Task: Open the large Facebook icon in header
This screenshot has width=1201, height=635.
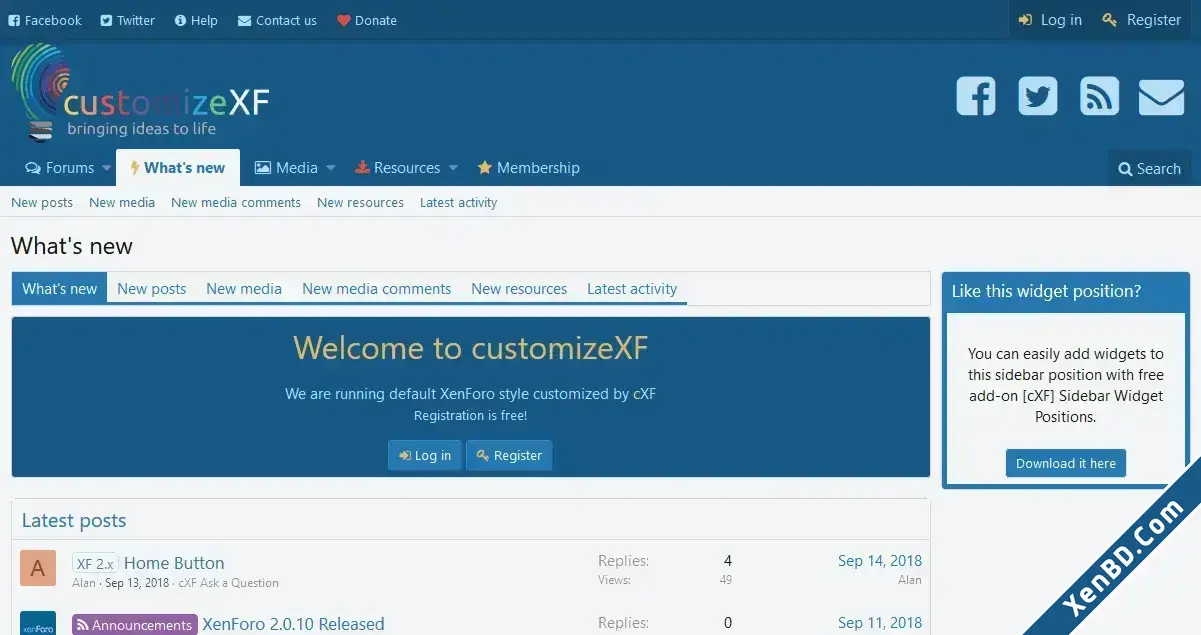Action: [x=976, y=96]
